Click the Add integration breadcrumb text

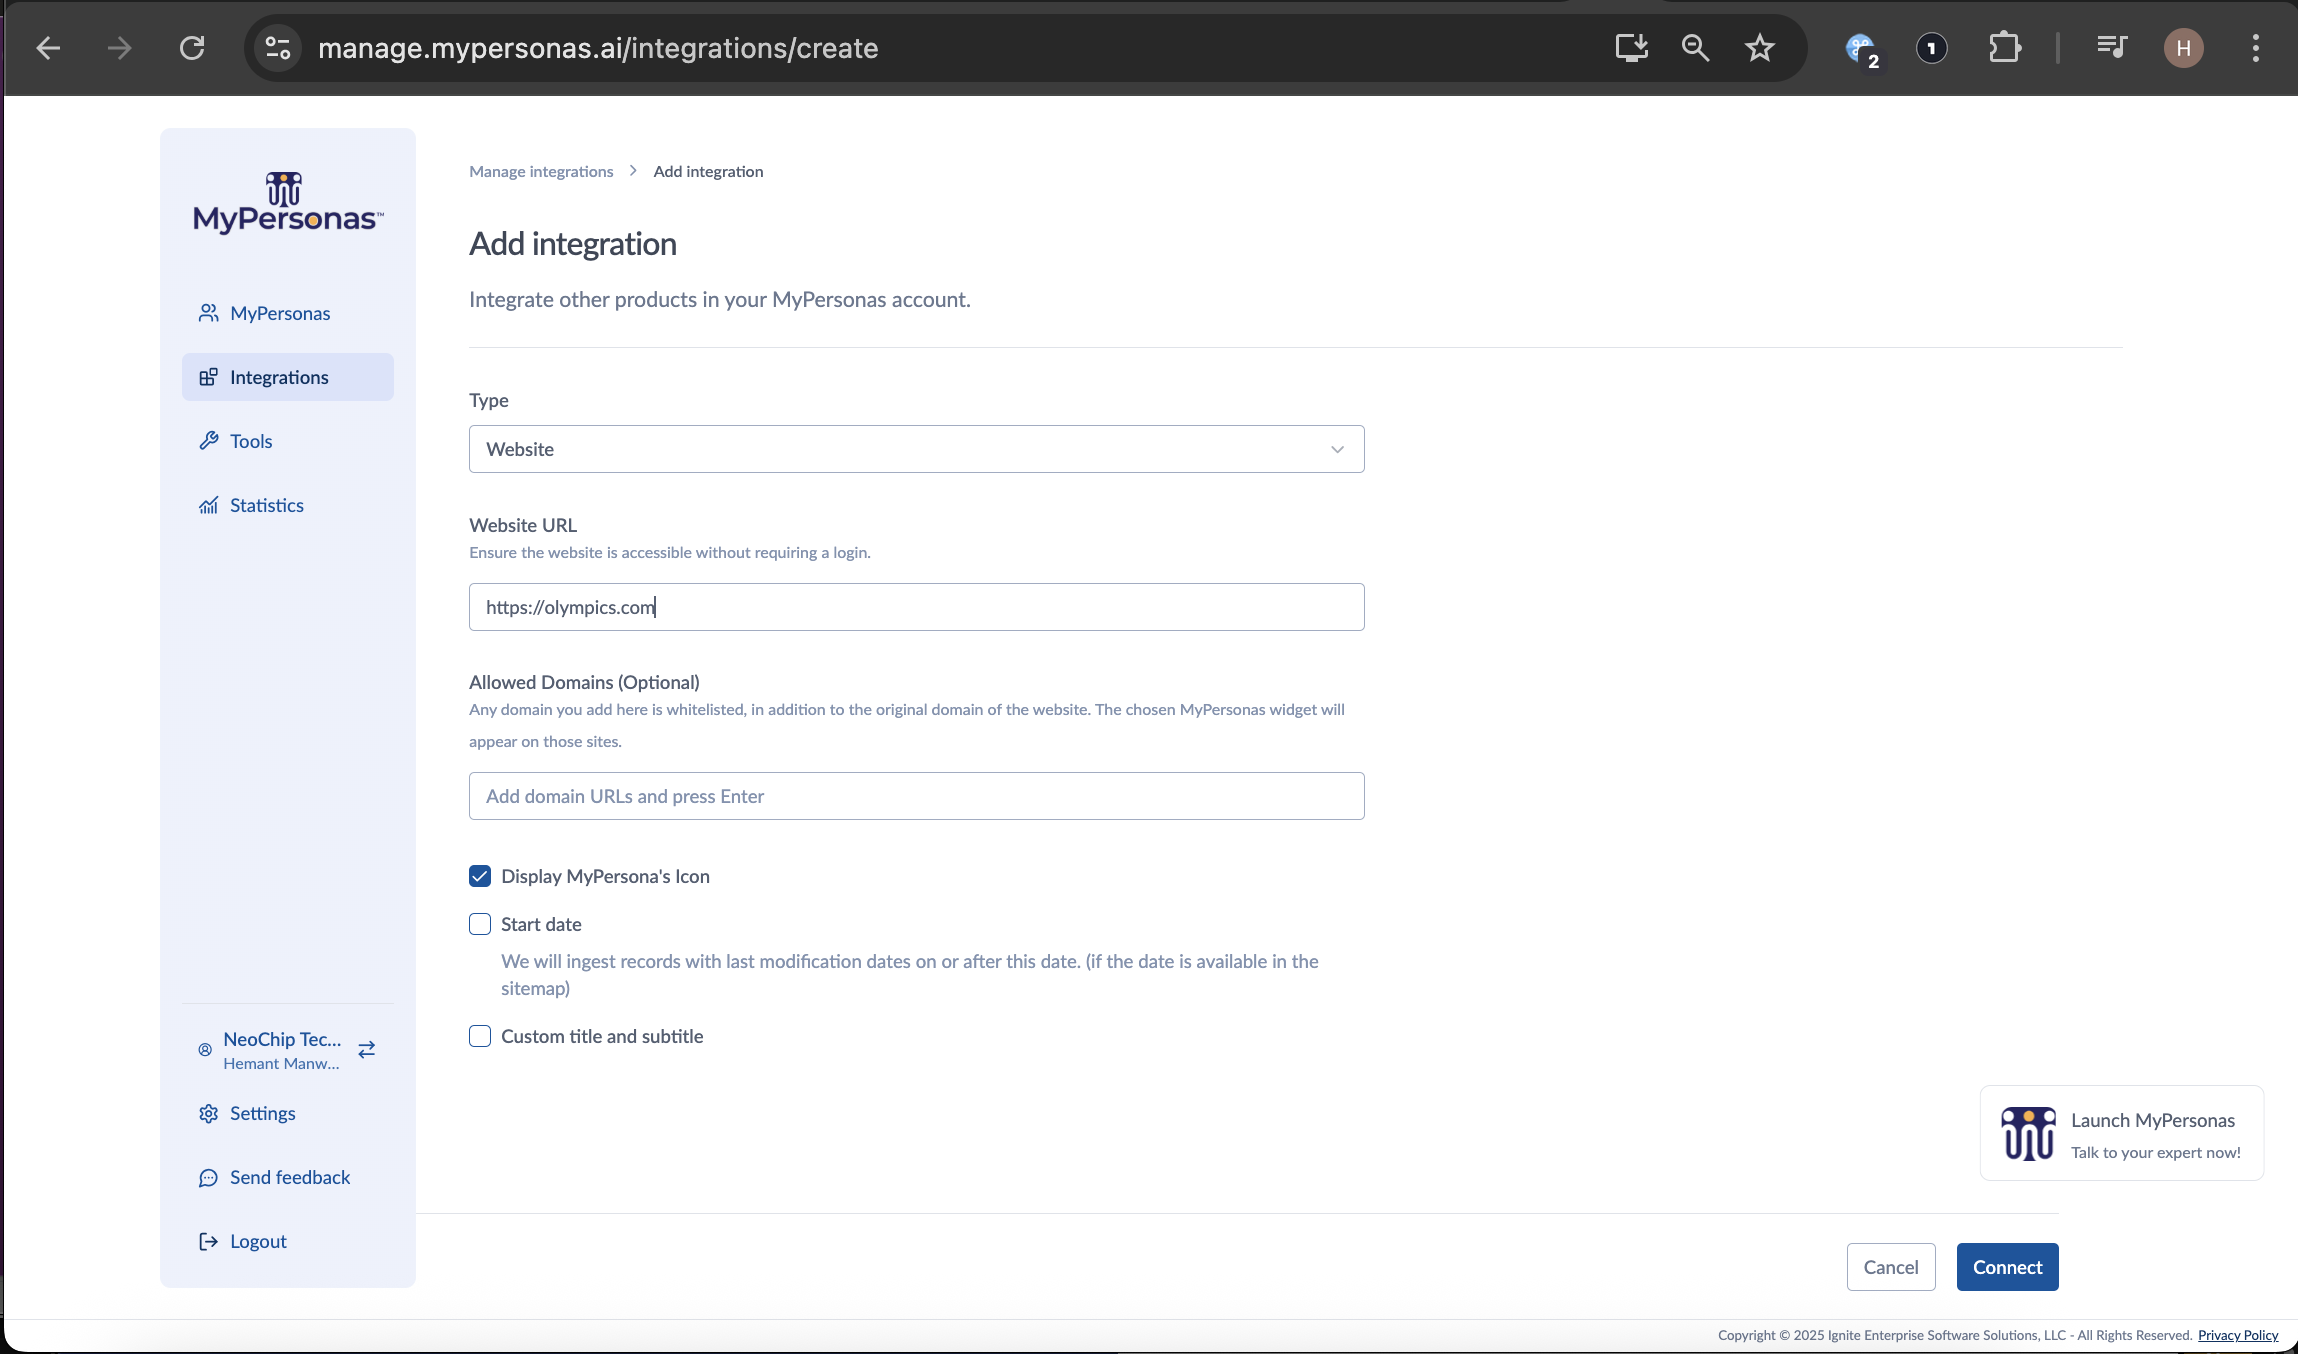coord(708,171)
